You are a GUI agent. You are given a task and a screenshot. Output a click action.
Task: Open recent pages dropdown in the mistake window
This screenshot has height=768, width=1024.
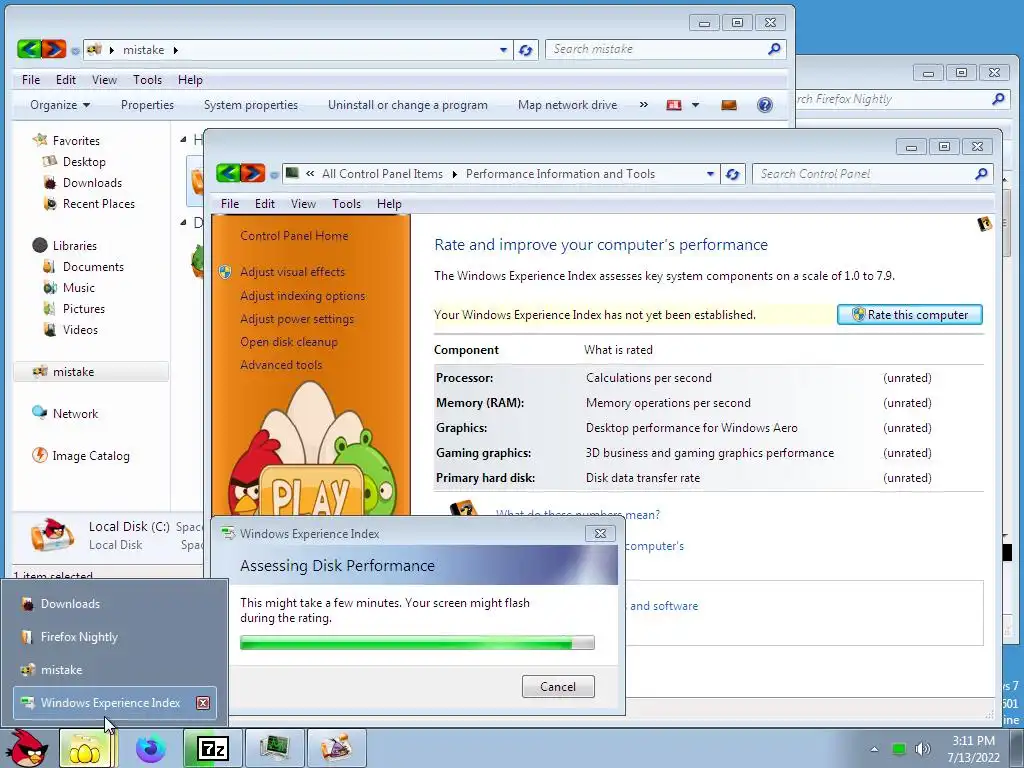(75, 50)
